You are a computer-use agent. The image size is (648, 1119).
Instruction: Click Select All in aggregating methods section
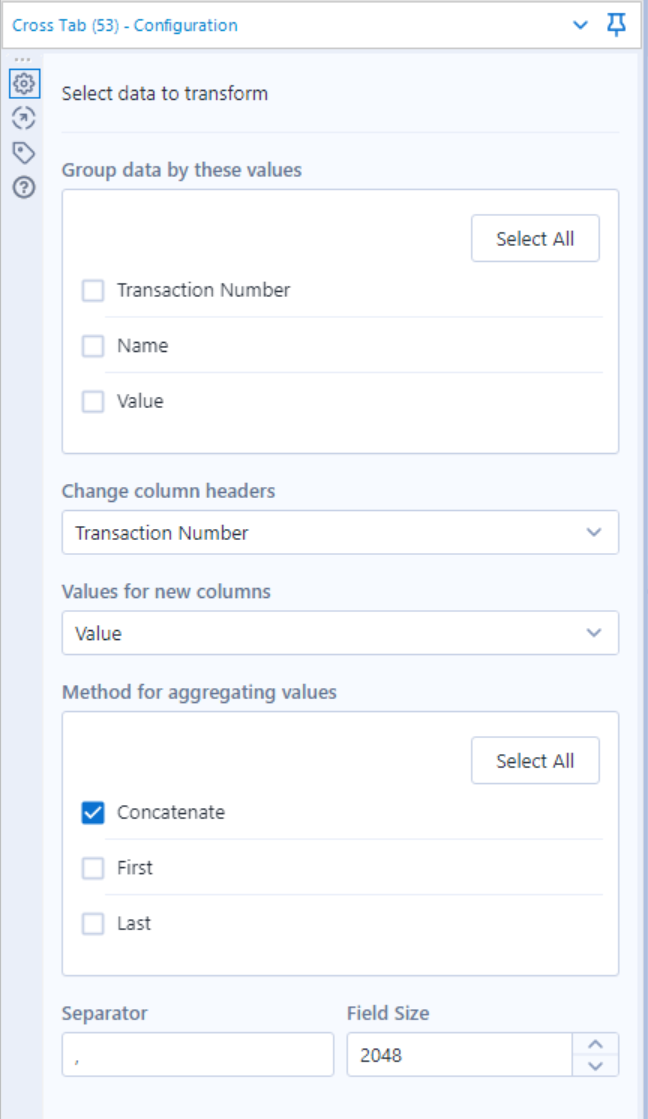tap(535, 761)
